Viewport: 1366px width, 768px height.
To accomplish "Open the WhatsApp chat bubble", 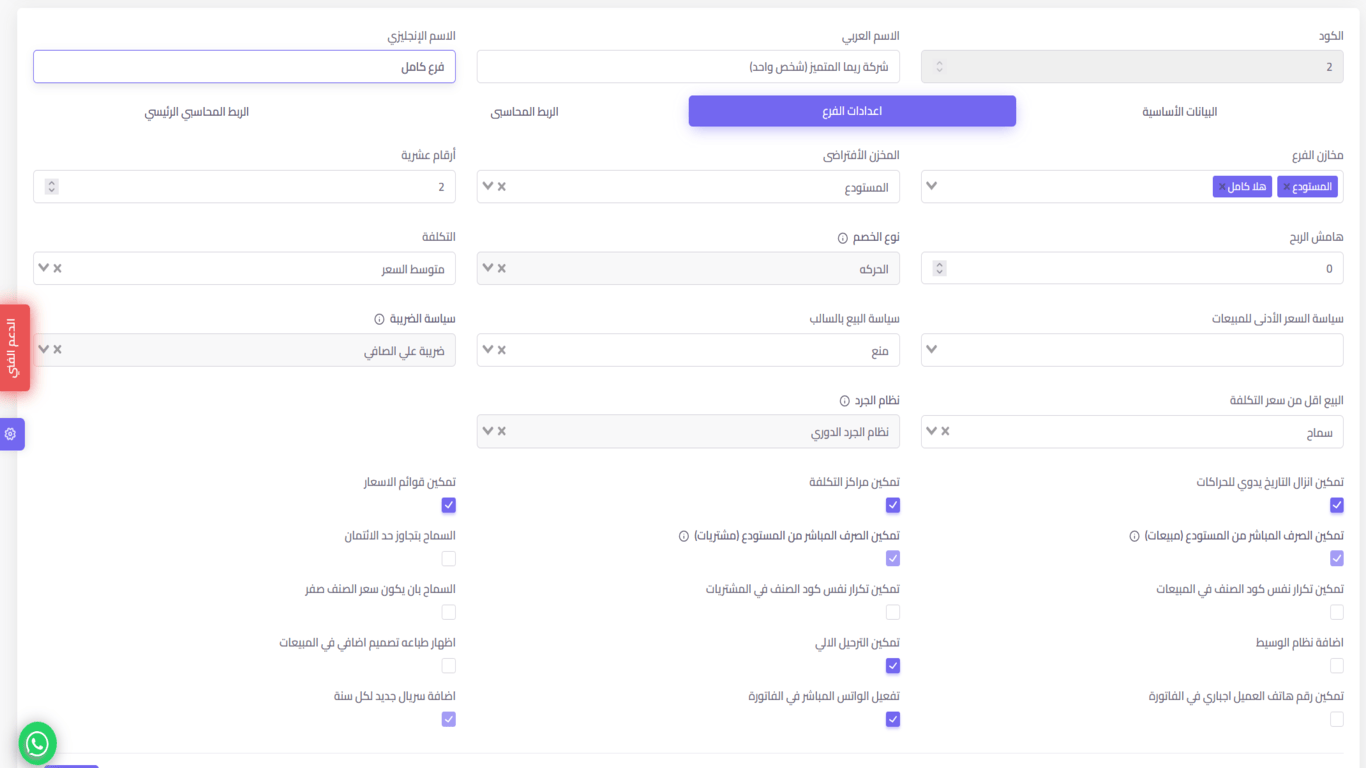I will tap(37, 743).
